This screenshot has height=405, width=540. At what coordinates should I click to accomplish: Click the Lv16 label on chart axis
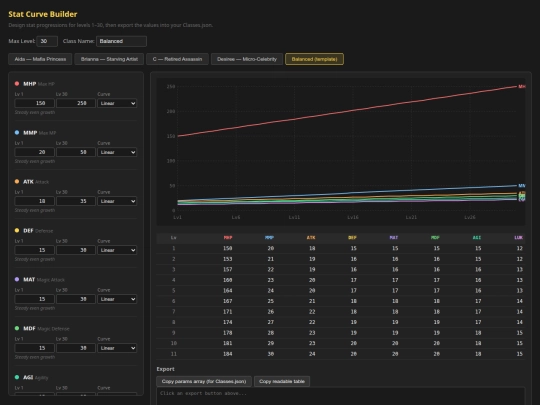pos(353,217)
